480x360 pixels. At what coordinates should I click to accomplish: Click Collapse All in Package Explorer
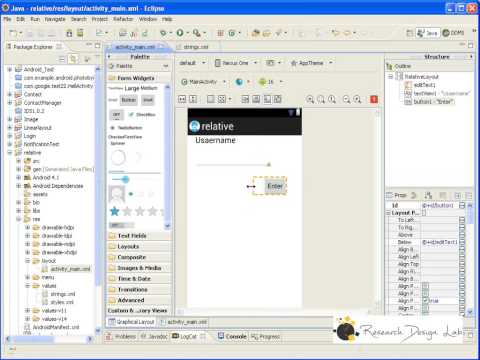click(62, 59)
